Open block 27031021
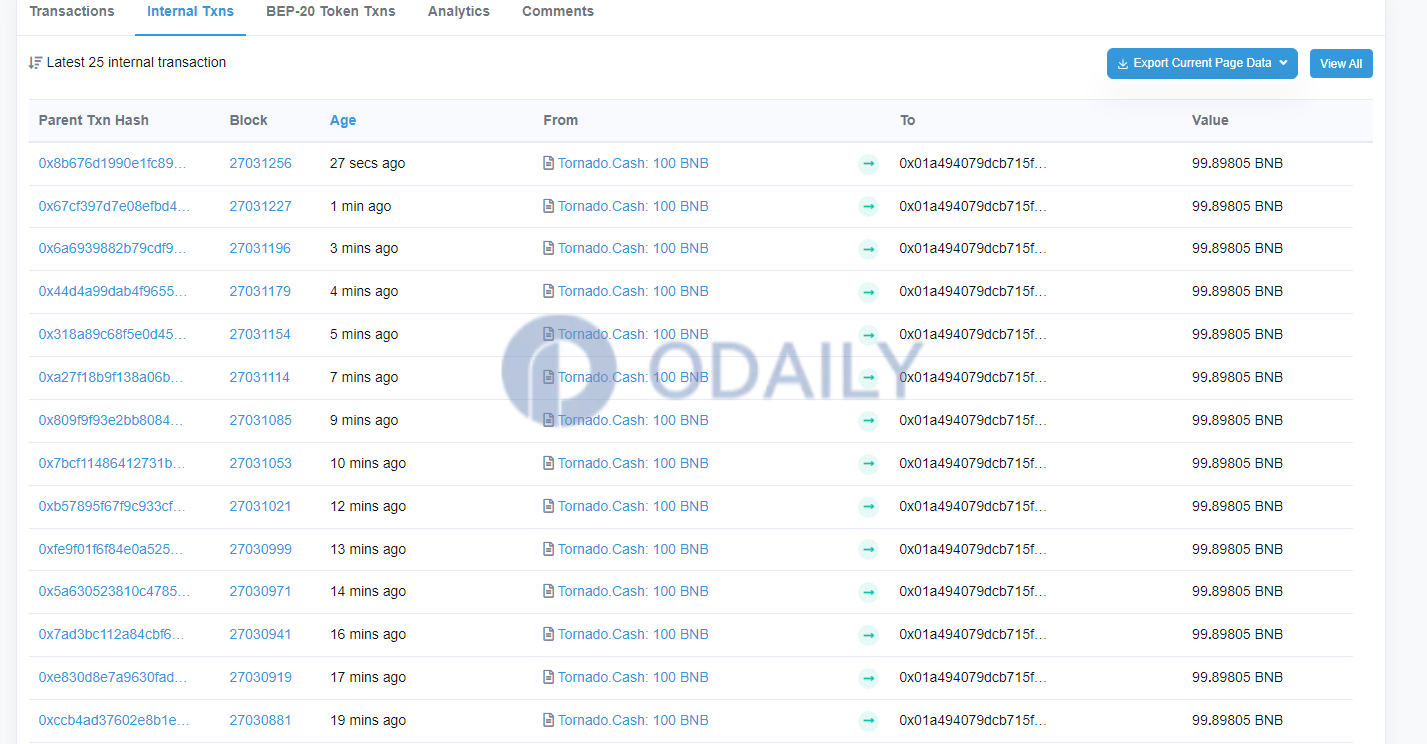1427x744 pixels. tap(261, 506)
